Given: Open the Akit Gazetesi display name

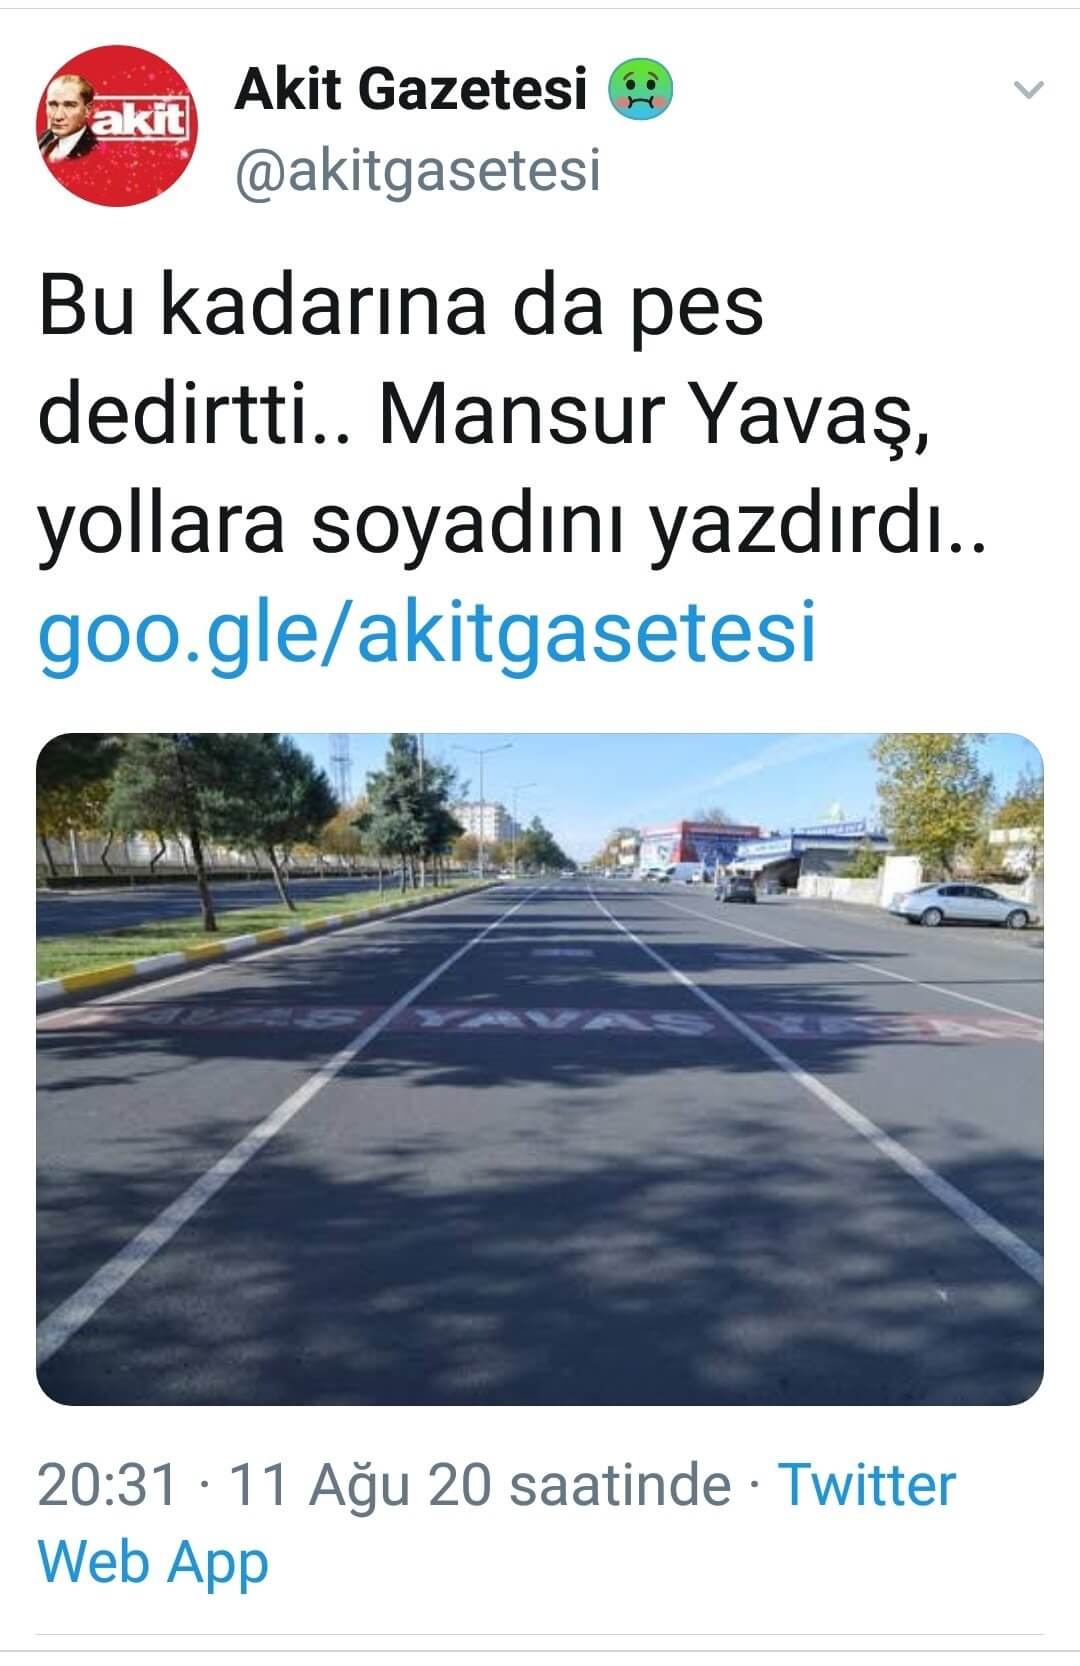Looking at the screenshot, I should tap(410, 89).
